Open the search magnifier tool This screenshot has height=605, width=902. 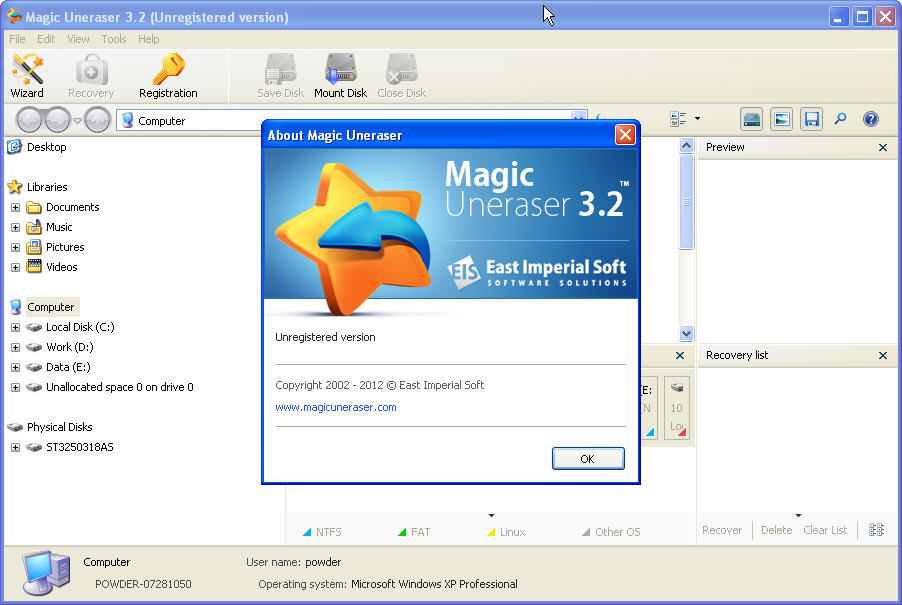pyautogui.click(x=841, y=119)
